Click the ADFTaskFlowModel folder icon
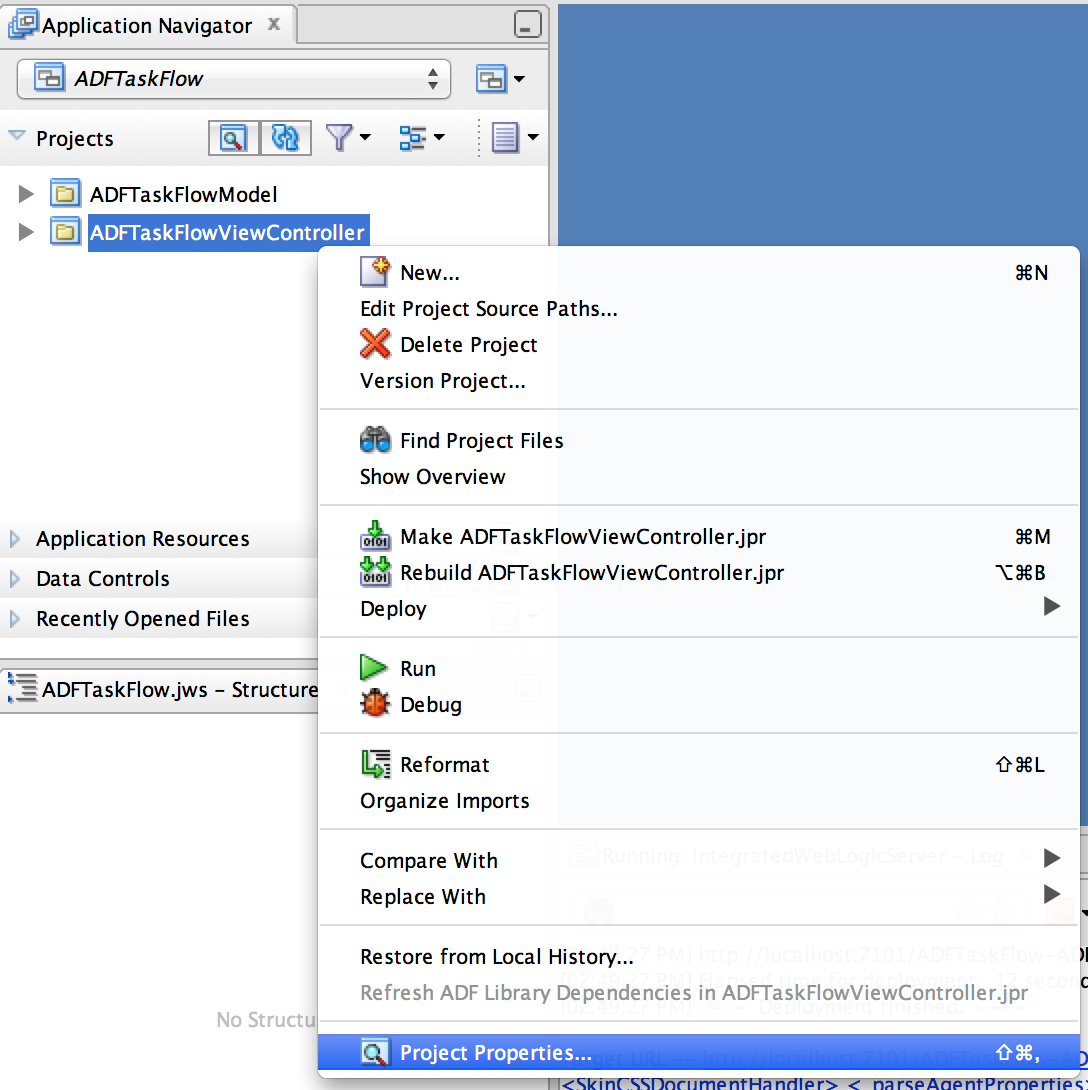 (65, 194)
